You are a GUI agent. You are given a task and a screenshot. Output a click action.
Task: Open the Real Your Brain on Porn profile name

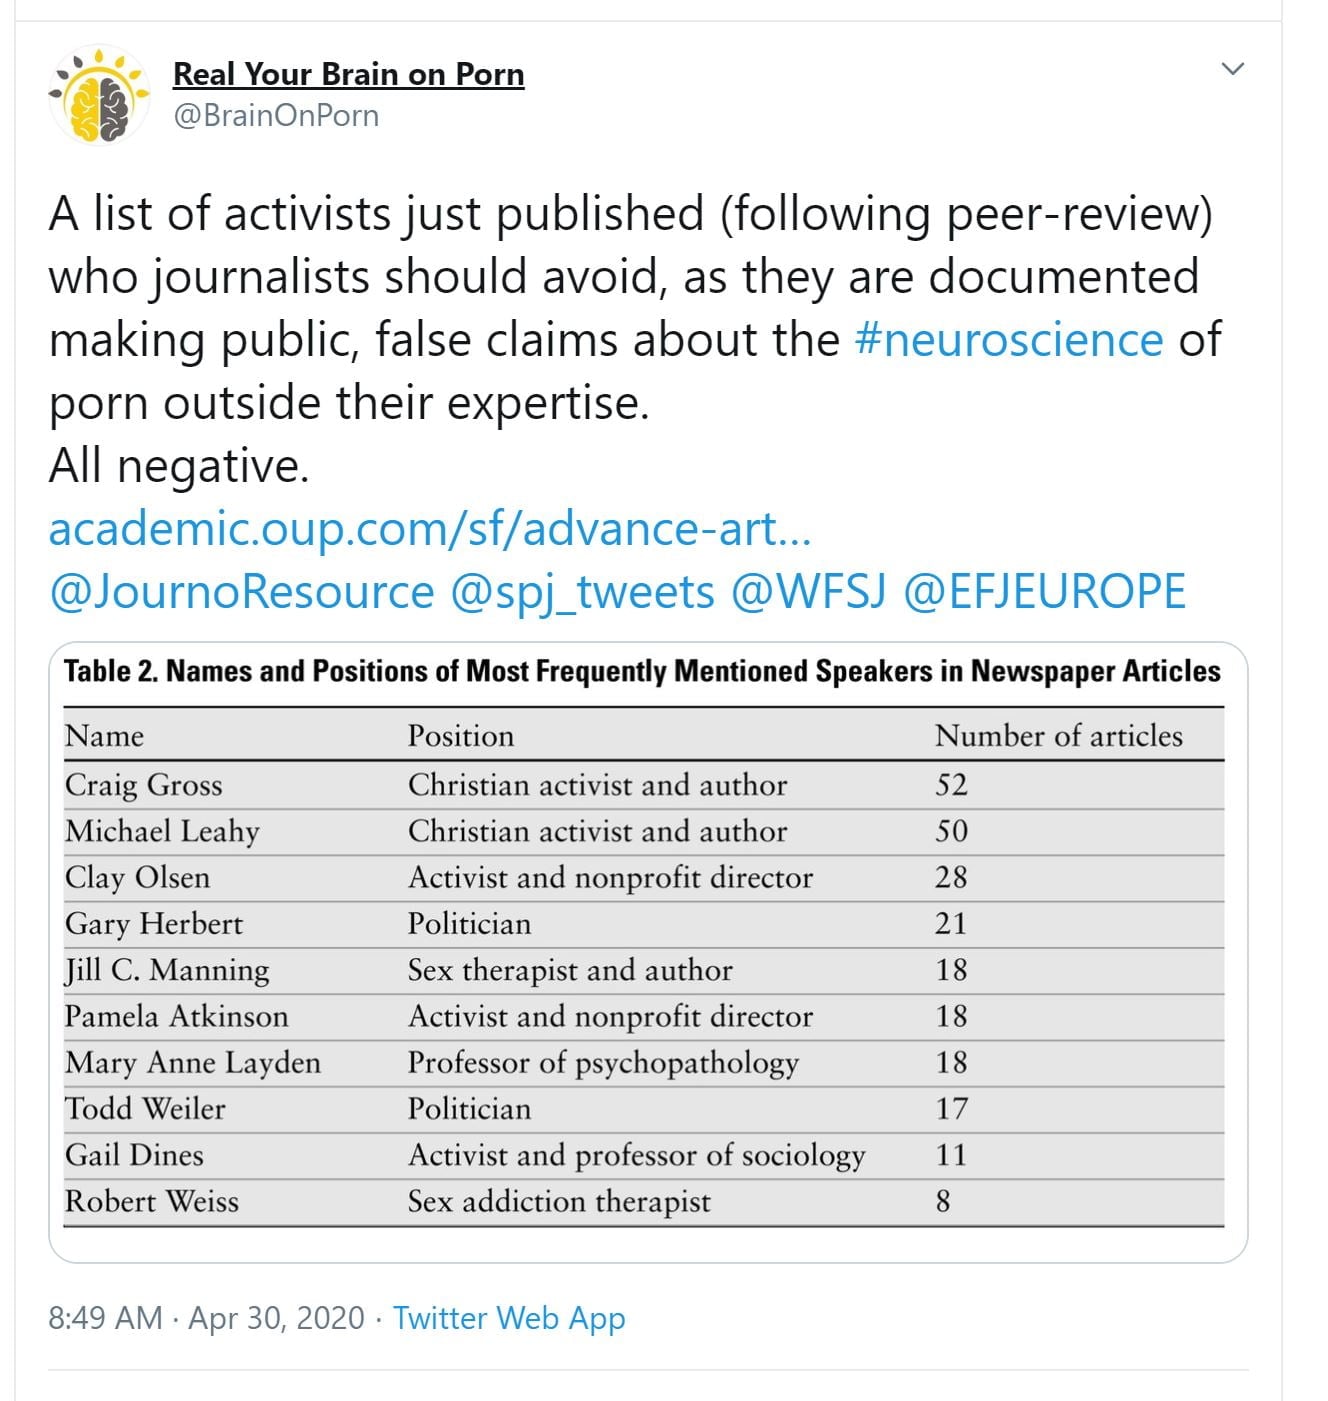coord(348,74)
